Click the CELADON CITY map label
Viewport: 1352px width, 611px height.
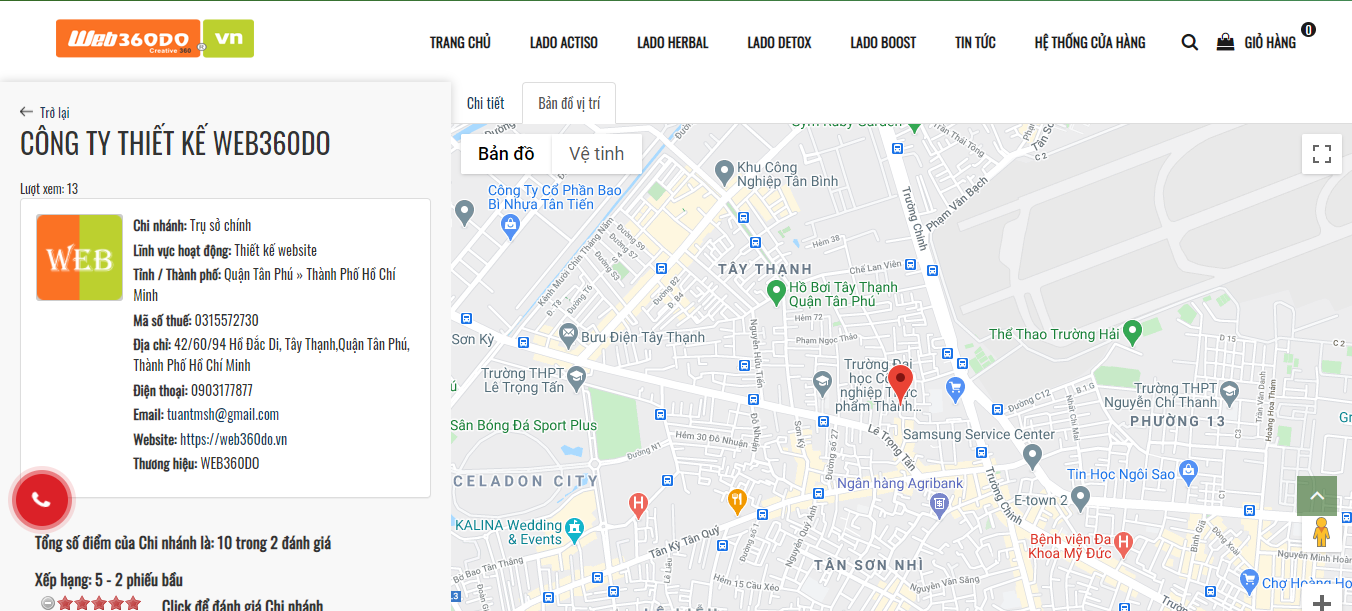pyautogui.click(x=526, y=481)
